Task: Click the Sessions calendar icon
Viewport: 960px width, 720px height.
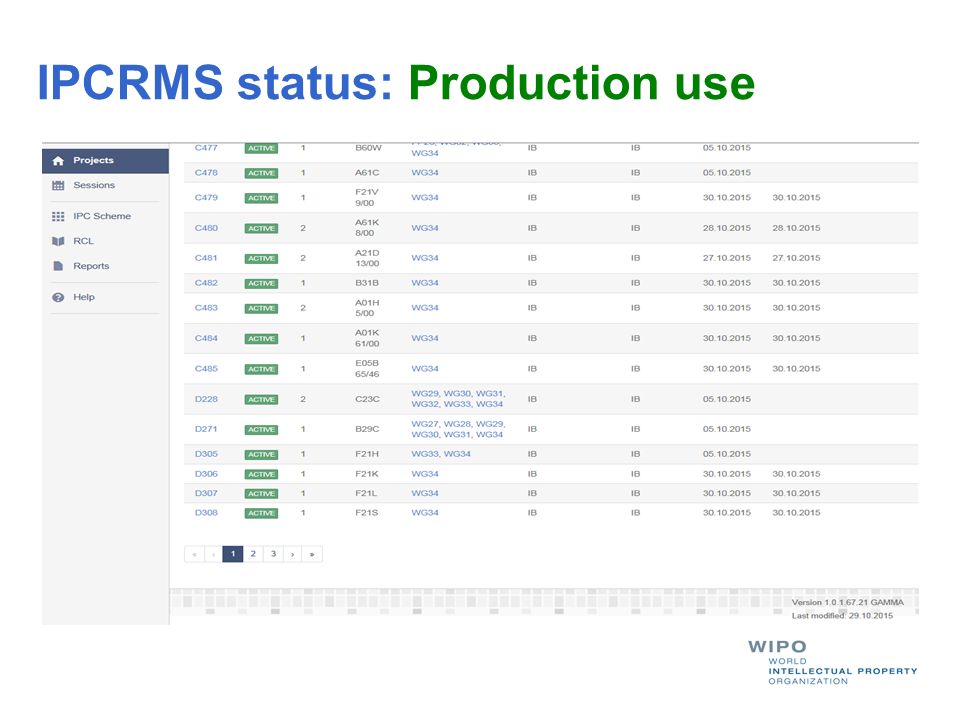Action: (58, 186)
